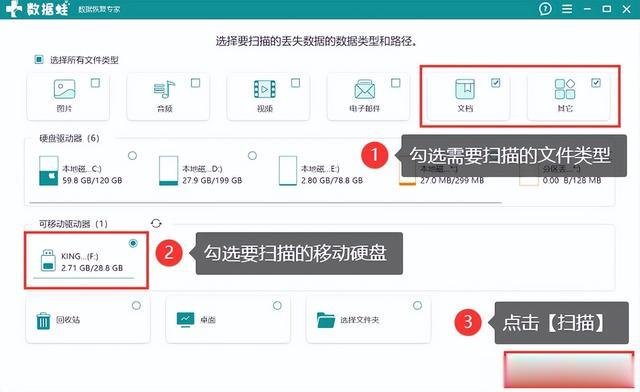Click the 本地磁...(D:) drive label
The image size is (640, 392).
(x=202, y=169)
